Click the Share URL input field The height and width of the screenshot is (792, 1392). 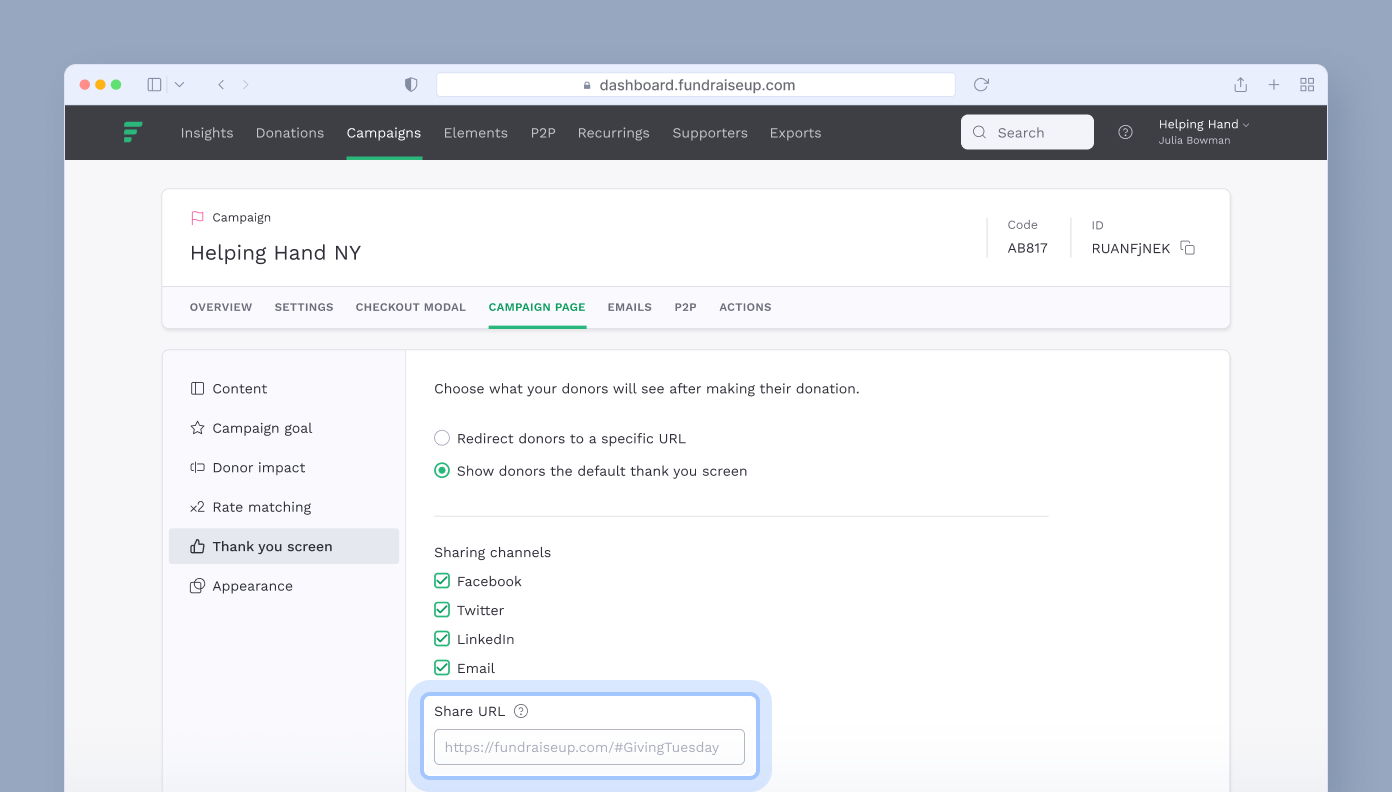pyautogui.click(x=589, y=747)
